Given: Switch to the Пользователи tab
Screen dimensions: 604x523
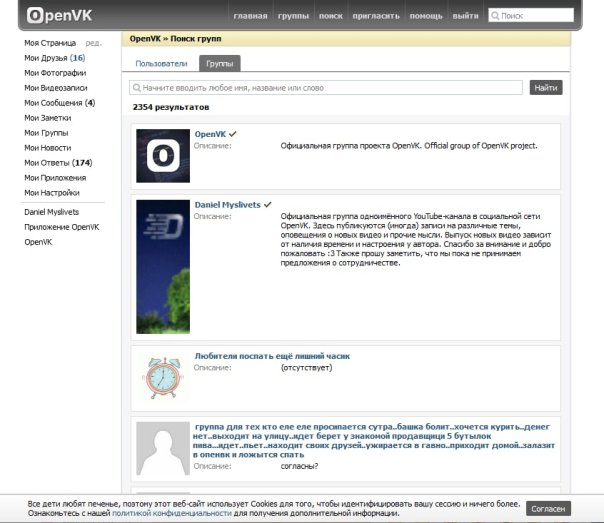Looking at the screenshot, I should coord(161,64).
